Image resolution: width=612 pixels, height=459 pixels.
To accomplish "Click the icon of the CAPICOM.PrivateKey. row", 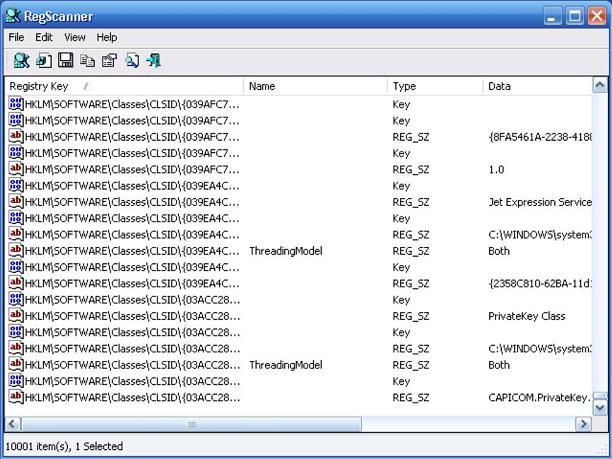I will tap(16, 397).
